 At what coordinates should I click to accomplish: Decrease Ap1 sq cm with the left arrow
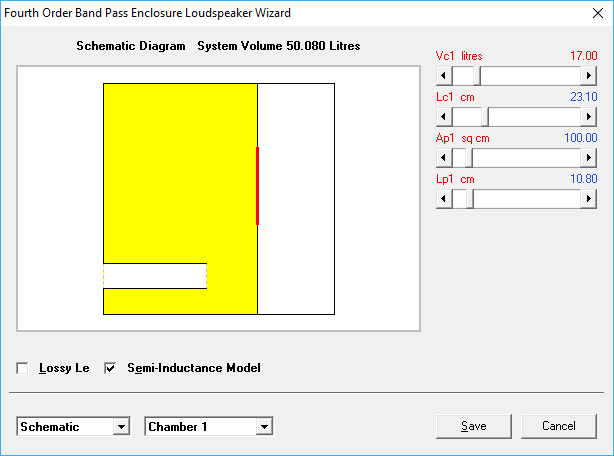444,158
